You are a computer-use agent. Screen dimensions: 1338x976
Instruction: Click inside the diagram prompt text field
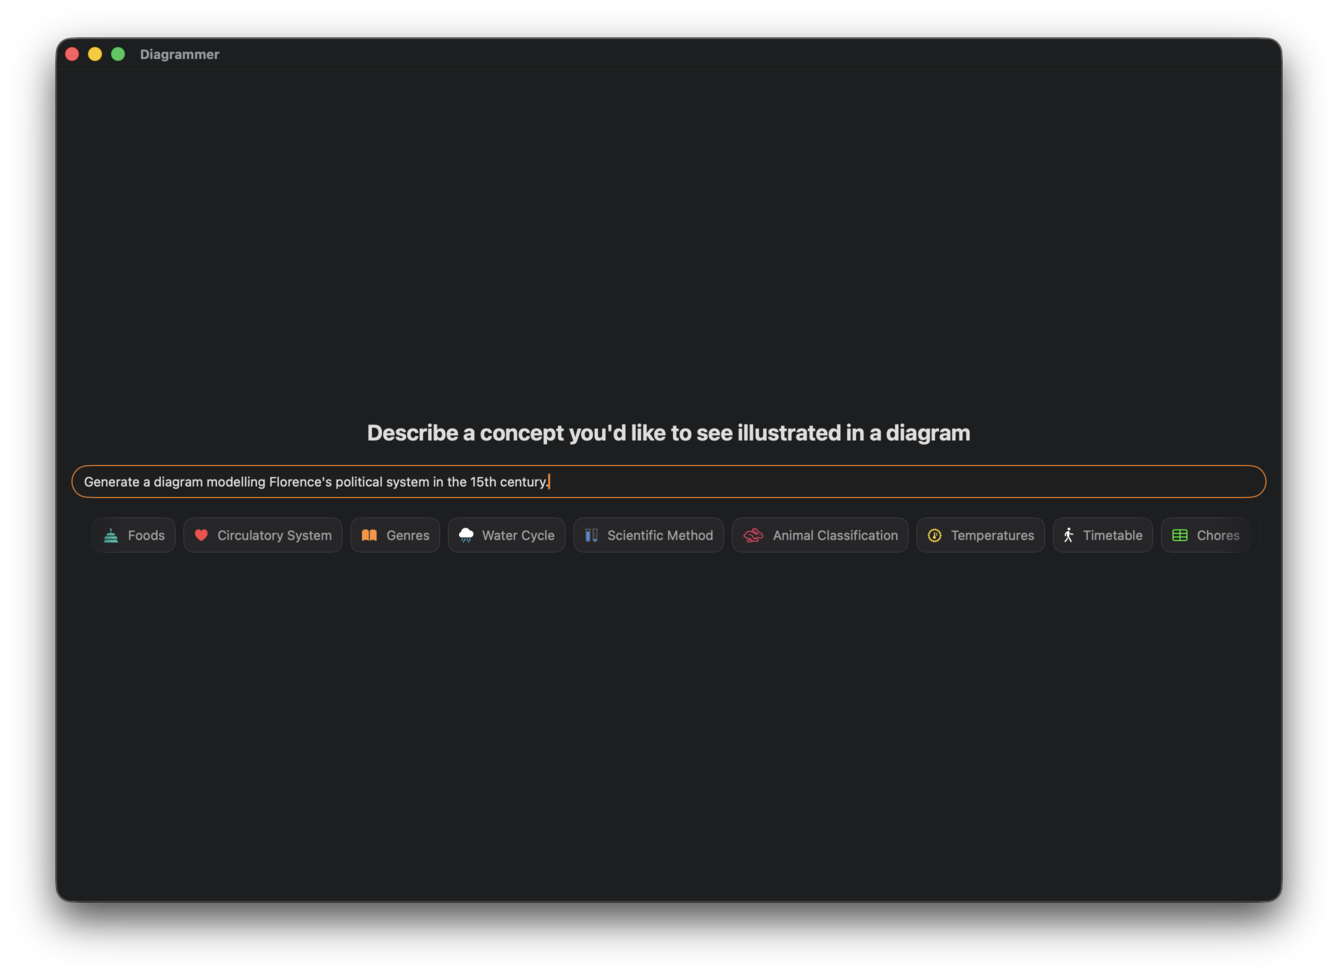[x=668, y=481]
